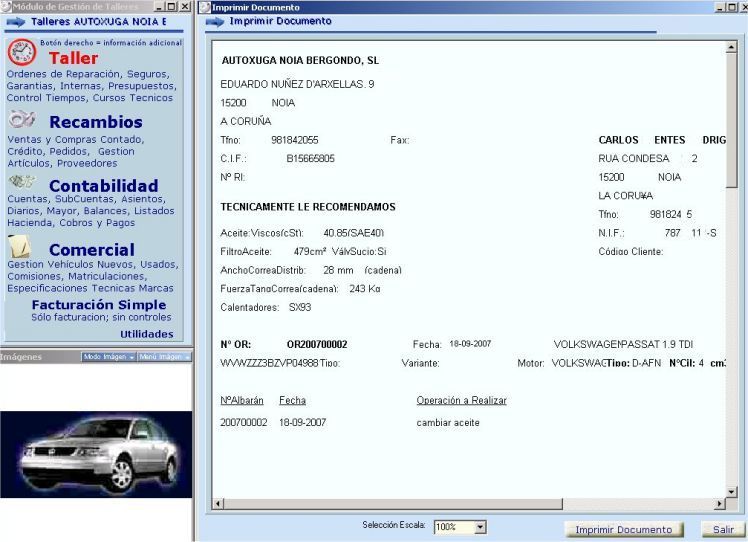
Task: Click 'Artículos, Proveedores' text
Action: pyautogui.click(x=62, y=163)
